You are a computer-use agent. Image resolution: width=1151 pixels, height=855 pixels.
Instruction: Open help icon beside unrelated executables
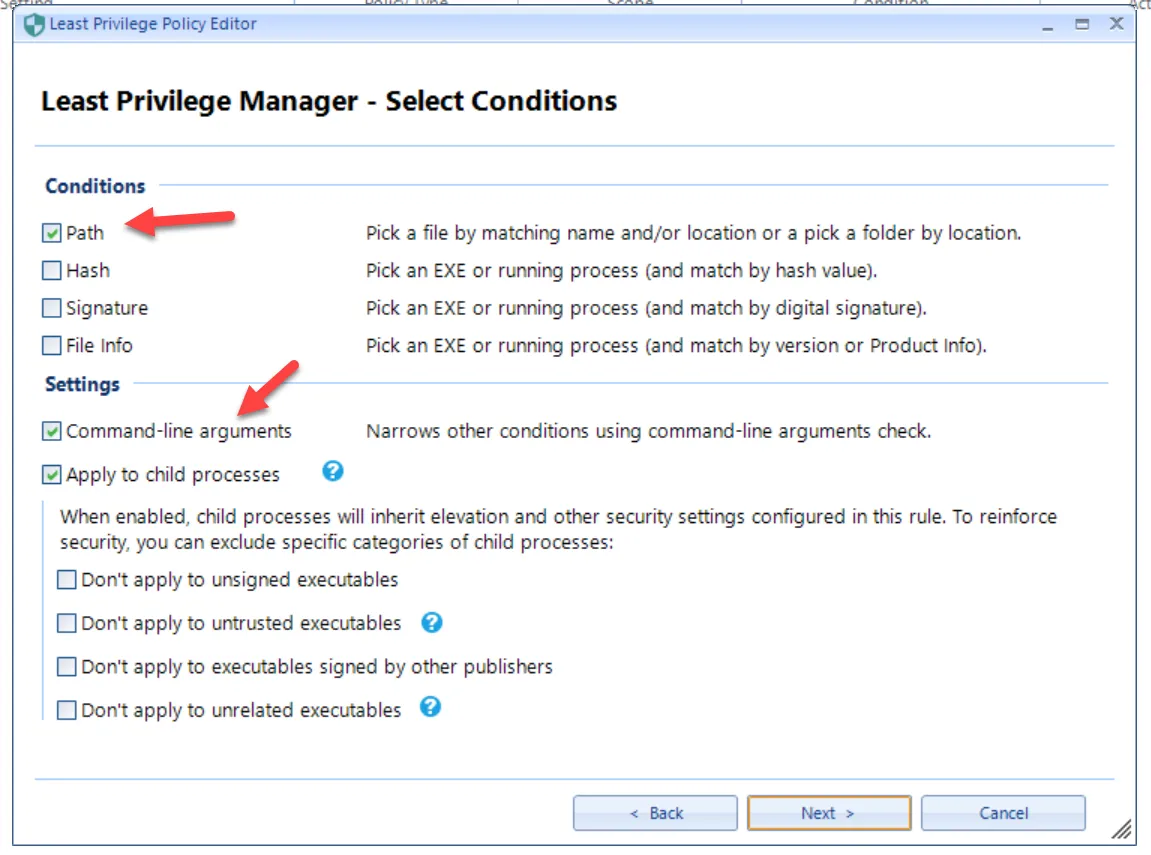click(x=431, y=708)
